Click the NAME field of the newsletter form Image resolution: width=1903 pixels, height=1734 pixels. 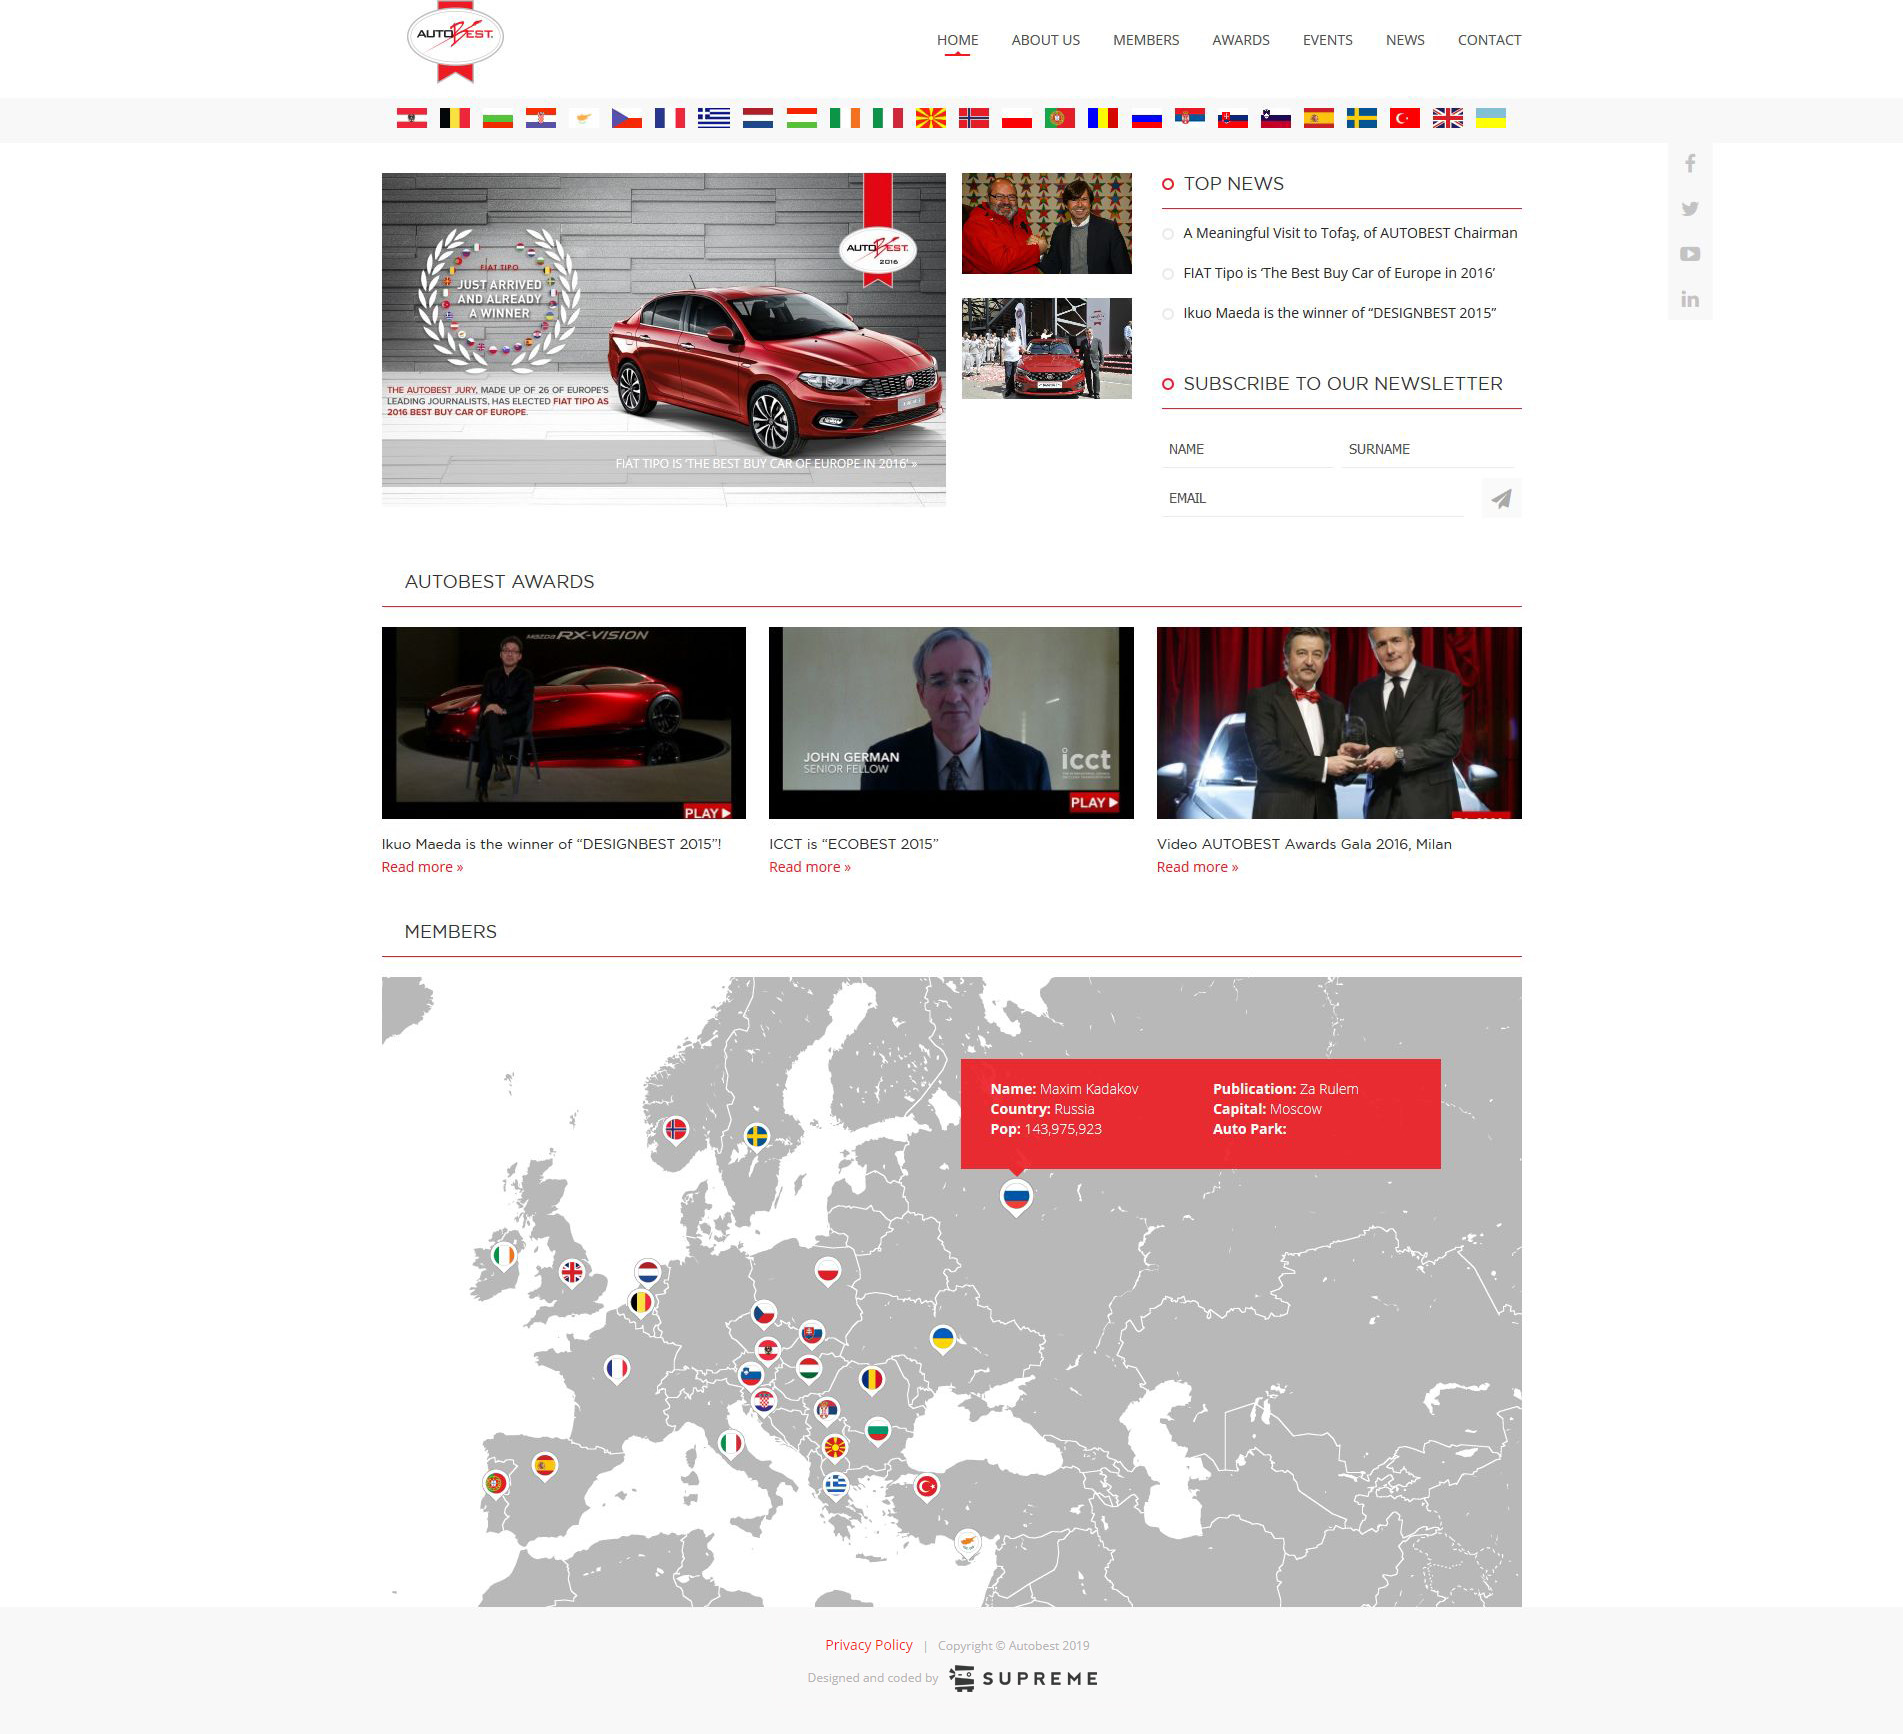click(1247, 449)
